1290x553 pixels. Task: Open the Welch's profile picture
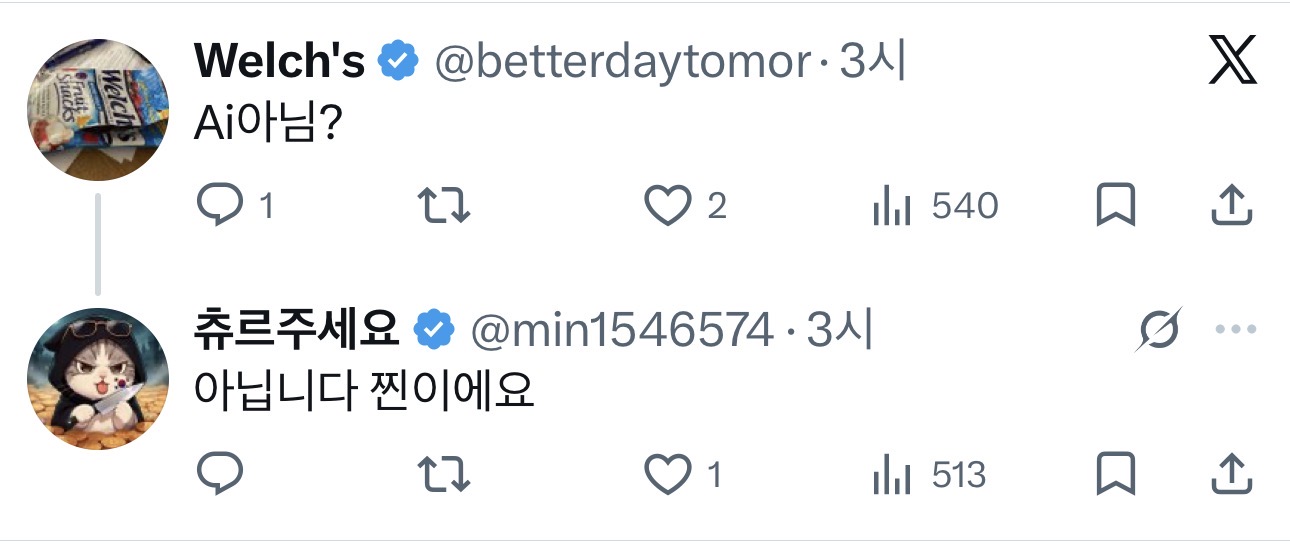pos(97,109)
